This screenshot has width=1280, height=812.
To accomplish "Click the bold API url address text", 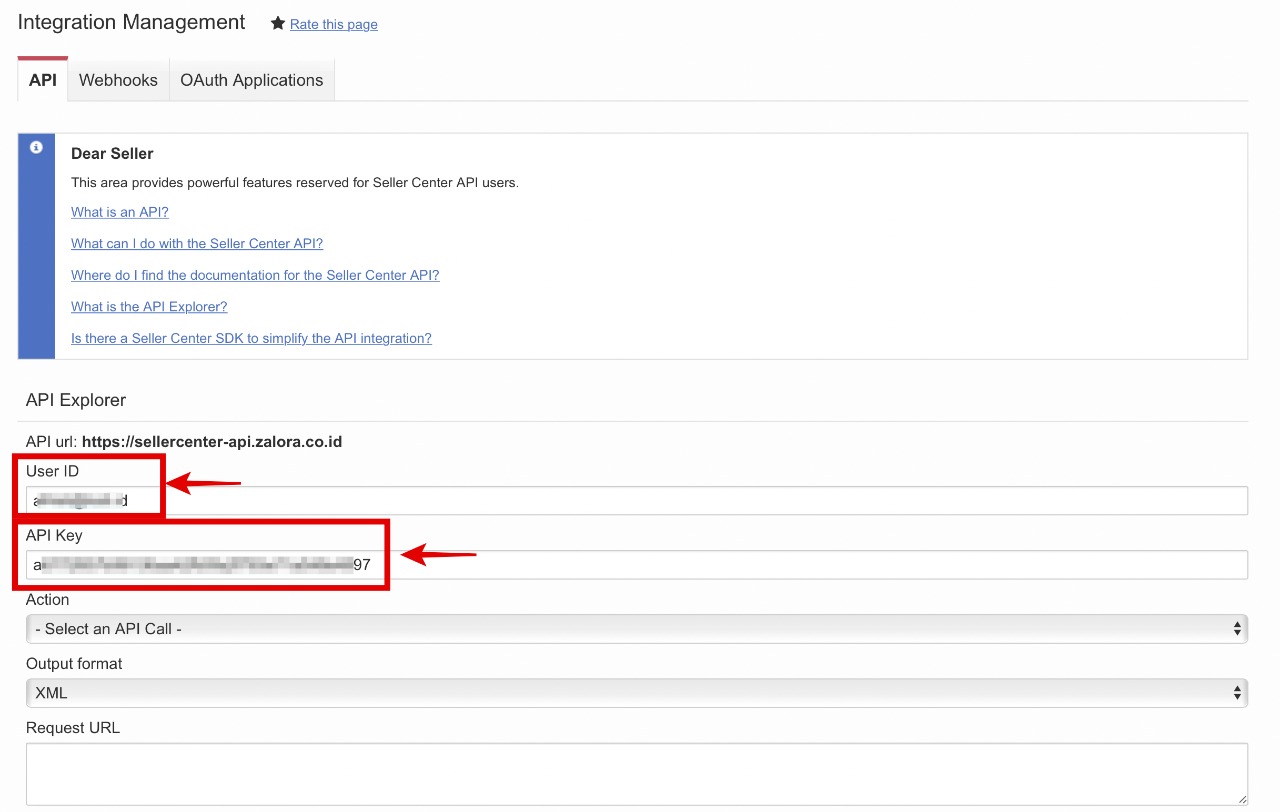I will click(212, 441).
